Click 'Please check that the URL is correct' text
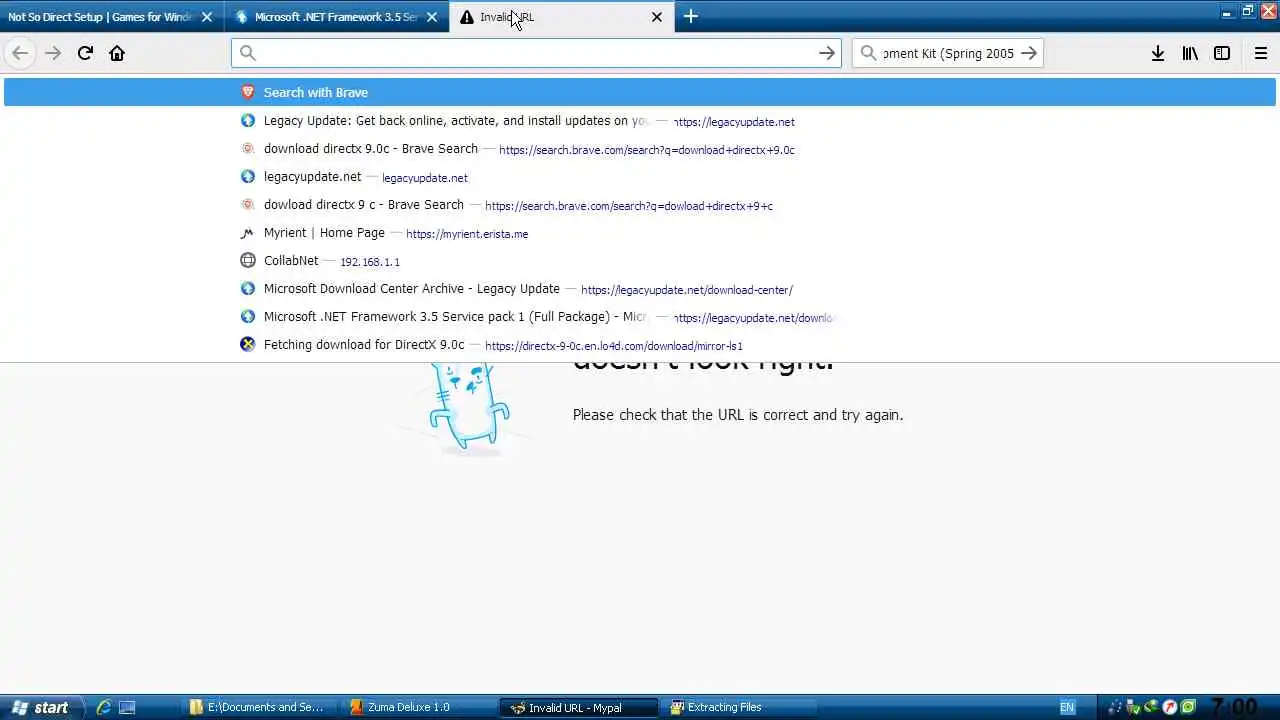The width and height of the screenshot is (1280, 720). [738, 415]
